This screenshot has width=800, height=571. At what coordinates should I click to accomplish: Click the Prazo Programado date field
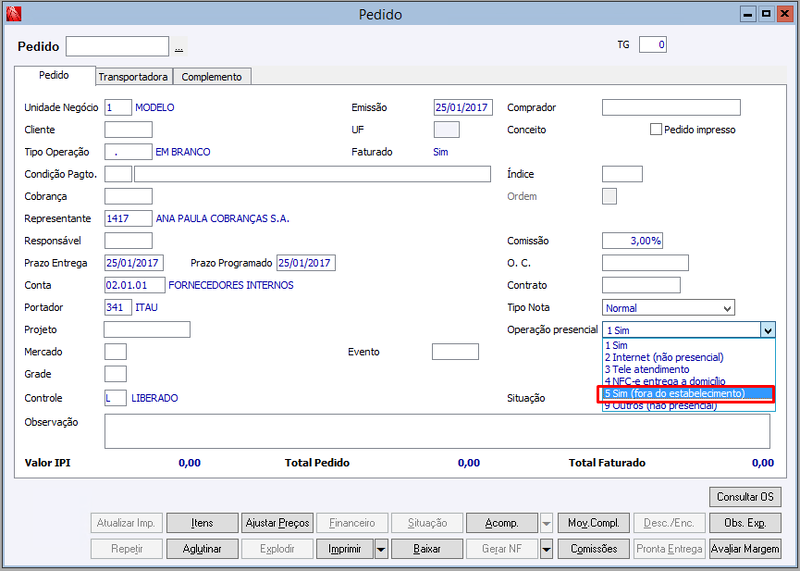tap(306, 263)
